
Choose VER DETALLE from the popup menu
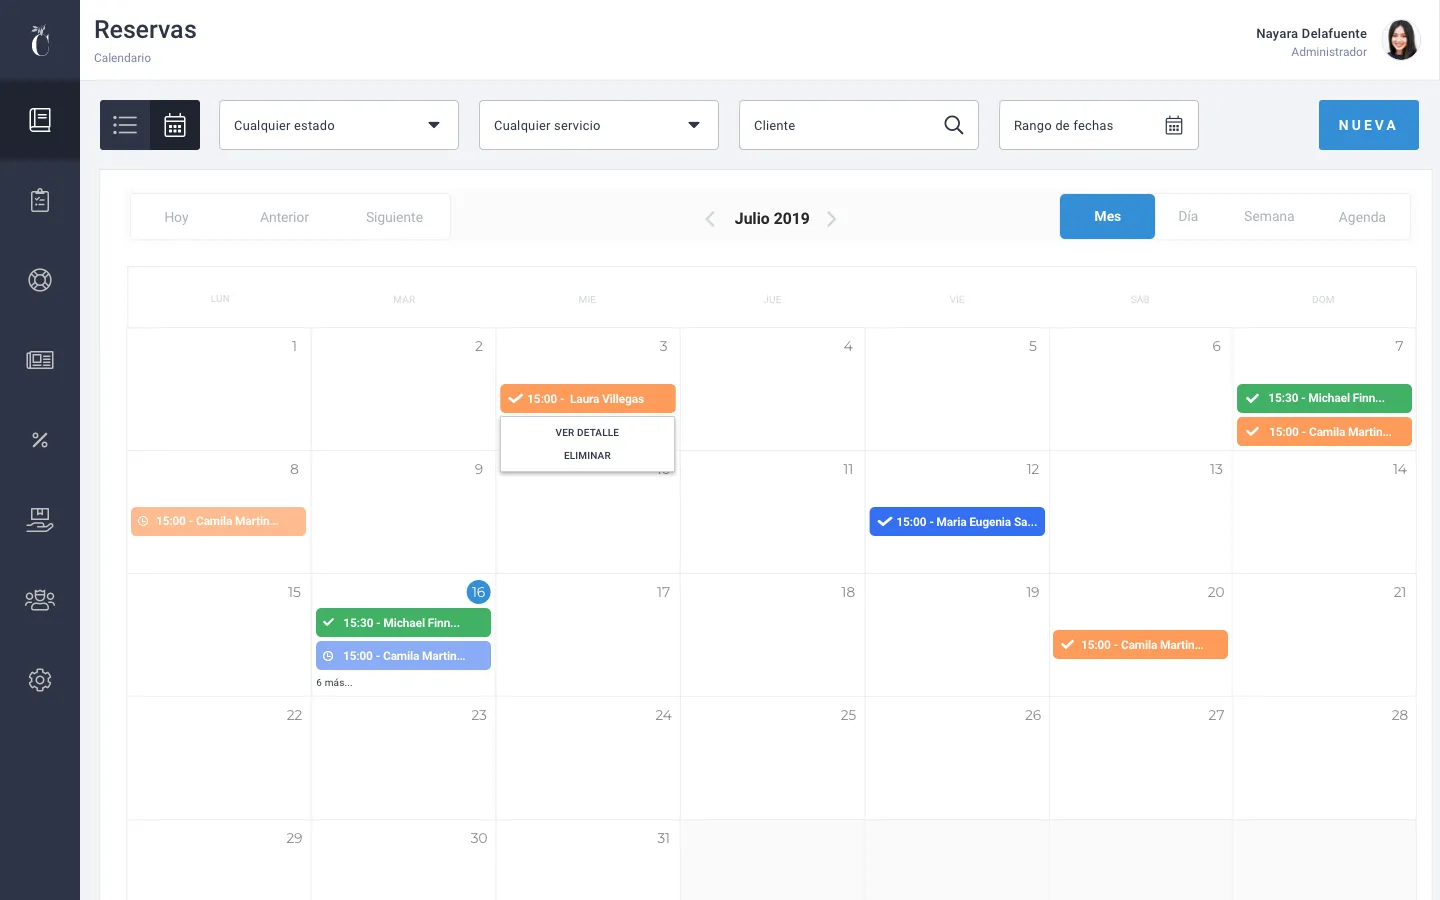[x=587, y=433]
